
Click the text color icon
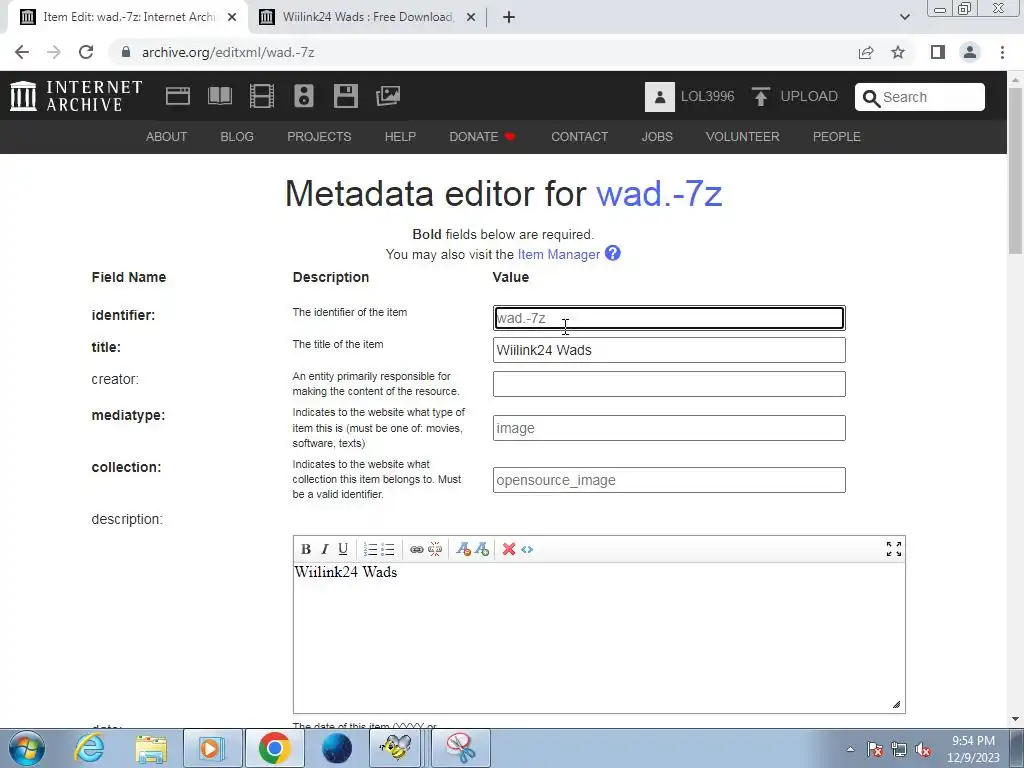pyautogui.click(x=464, y=549)
